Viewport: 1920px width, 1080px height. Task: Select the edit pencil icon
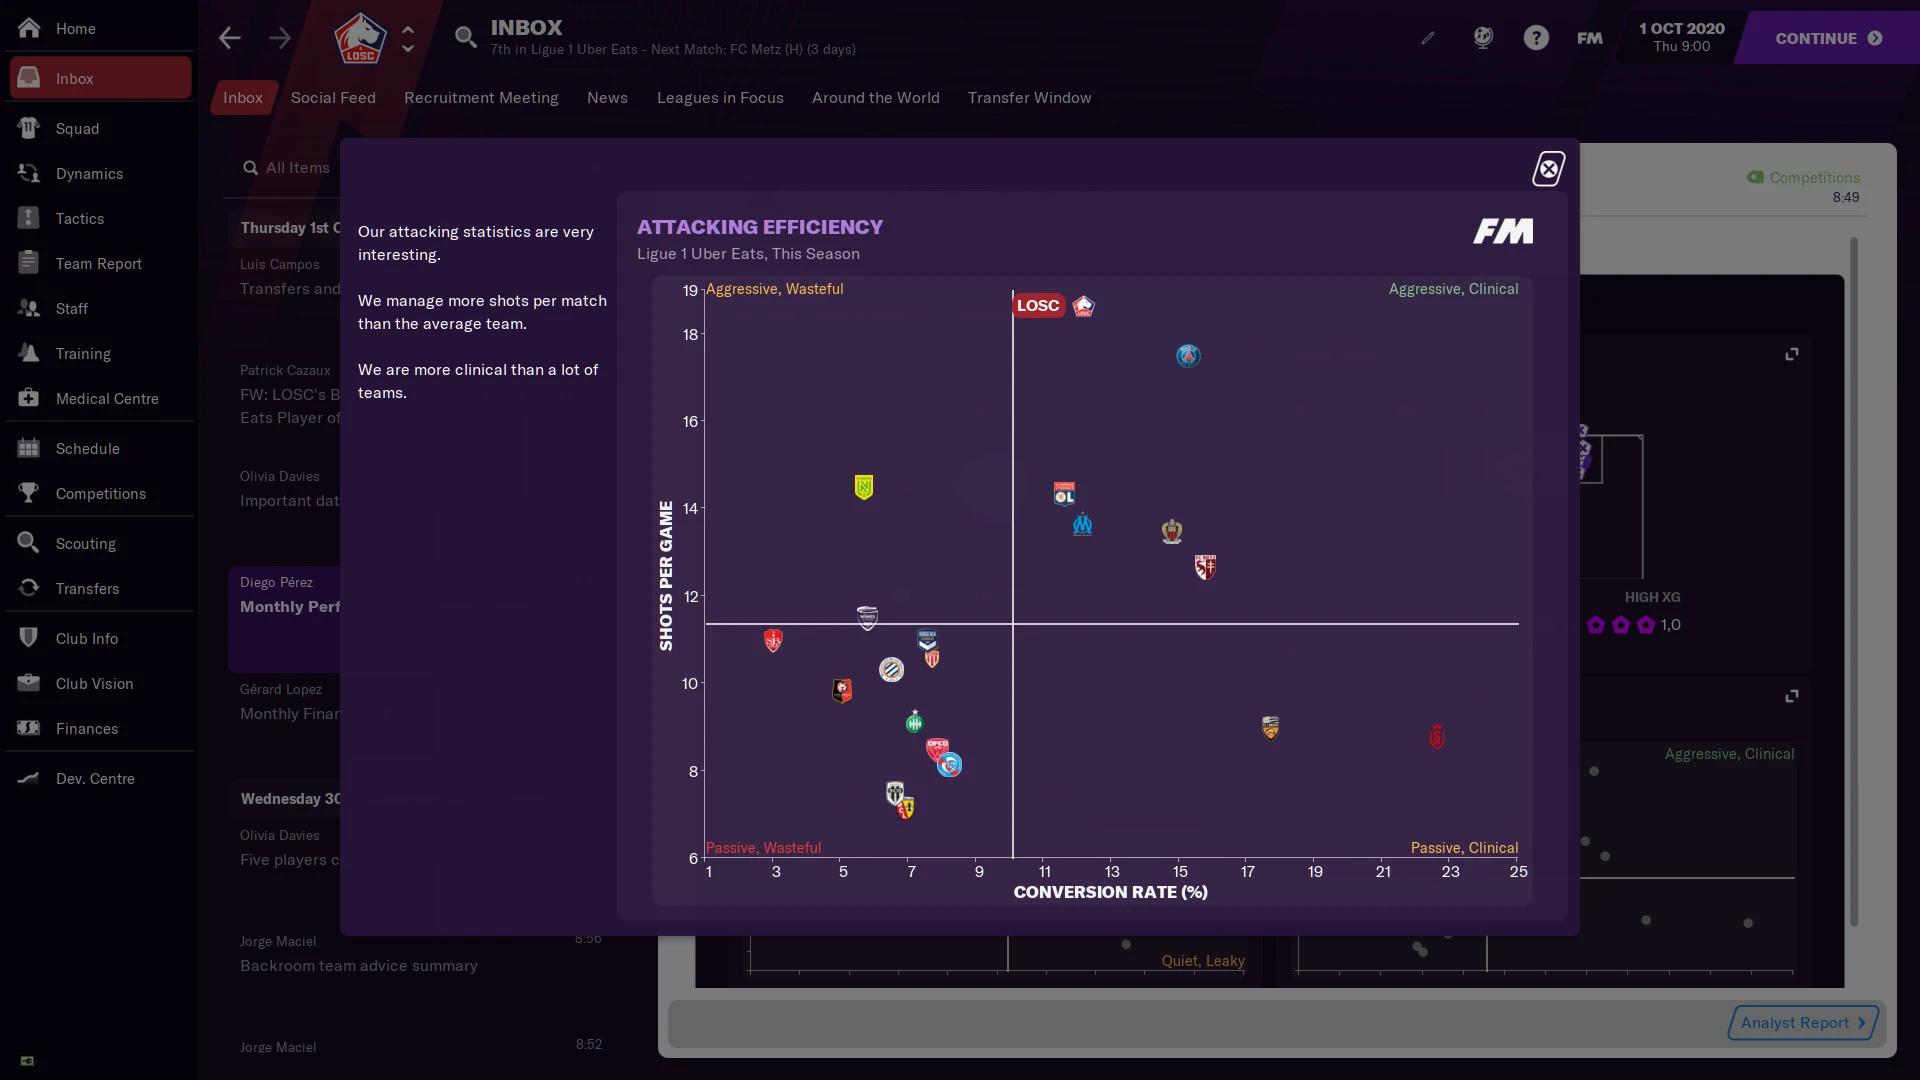[1428, 38]
